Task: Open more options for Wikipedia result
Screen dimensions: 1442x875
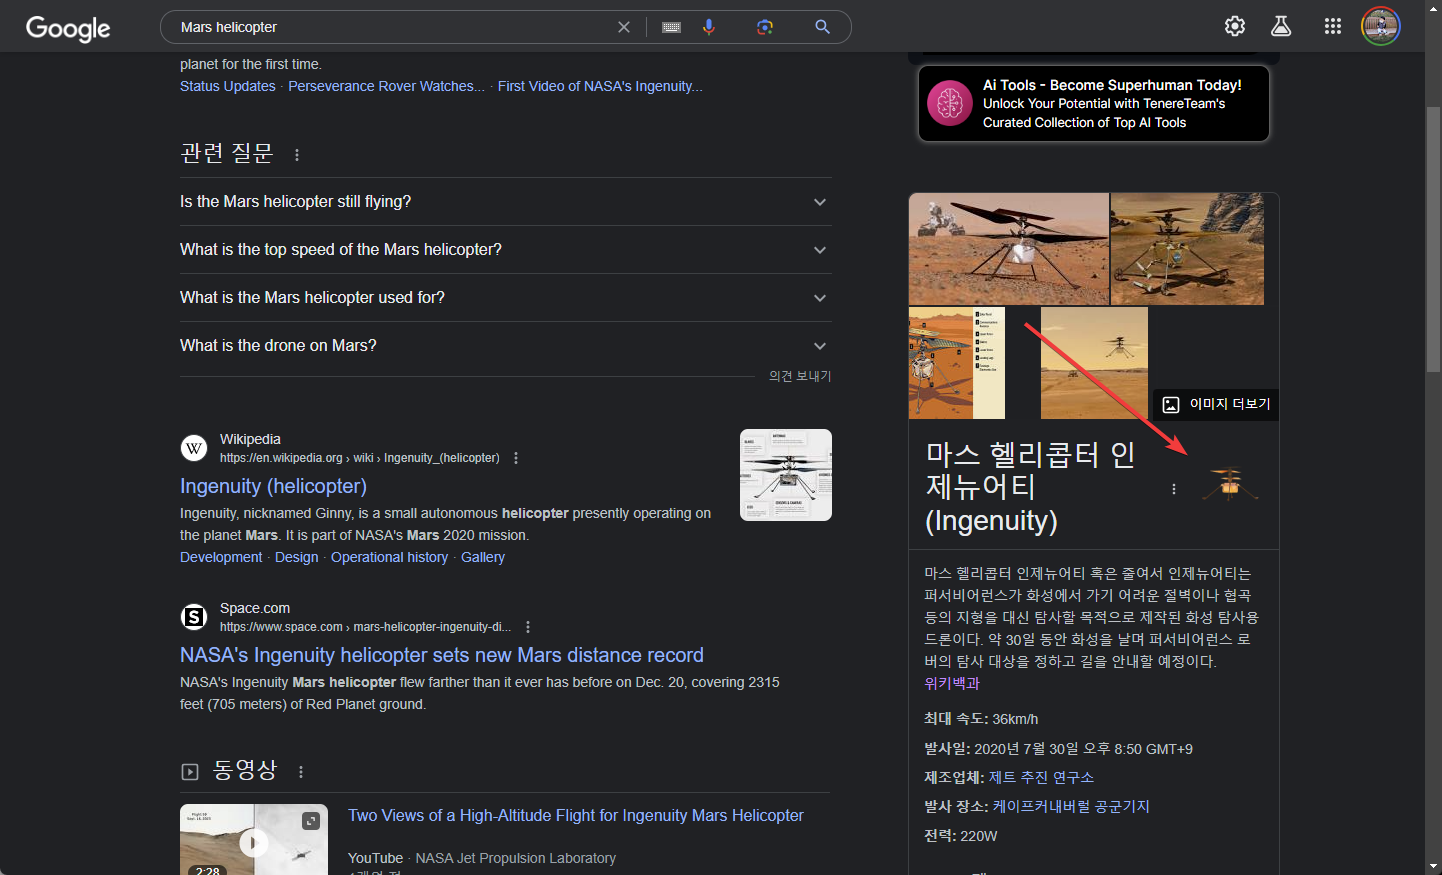Action: (516, 458)
